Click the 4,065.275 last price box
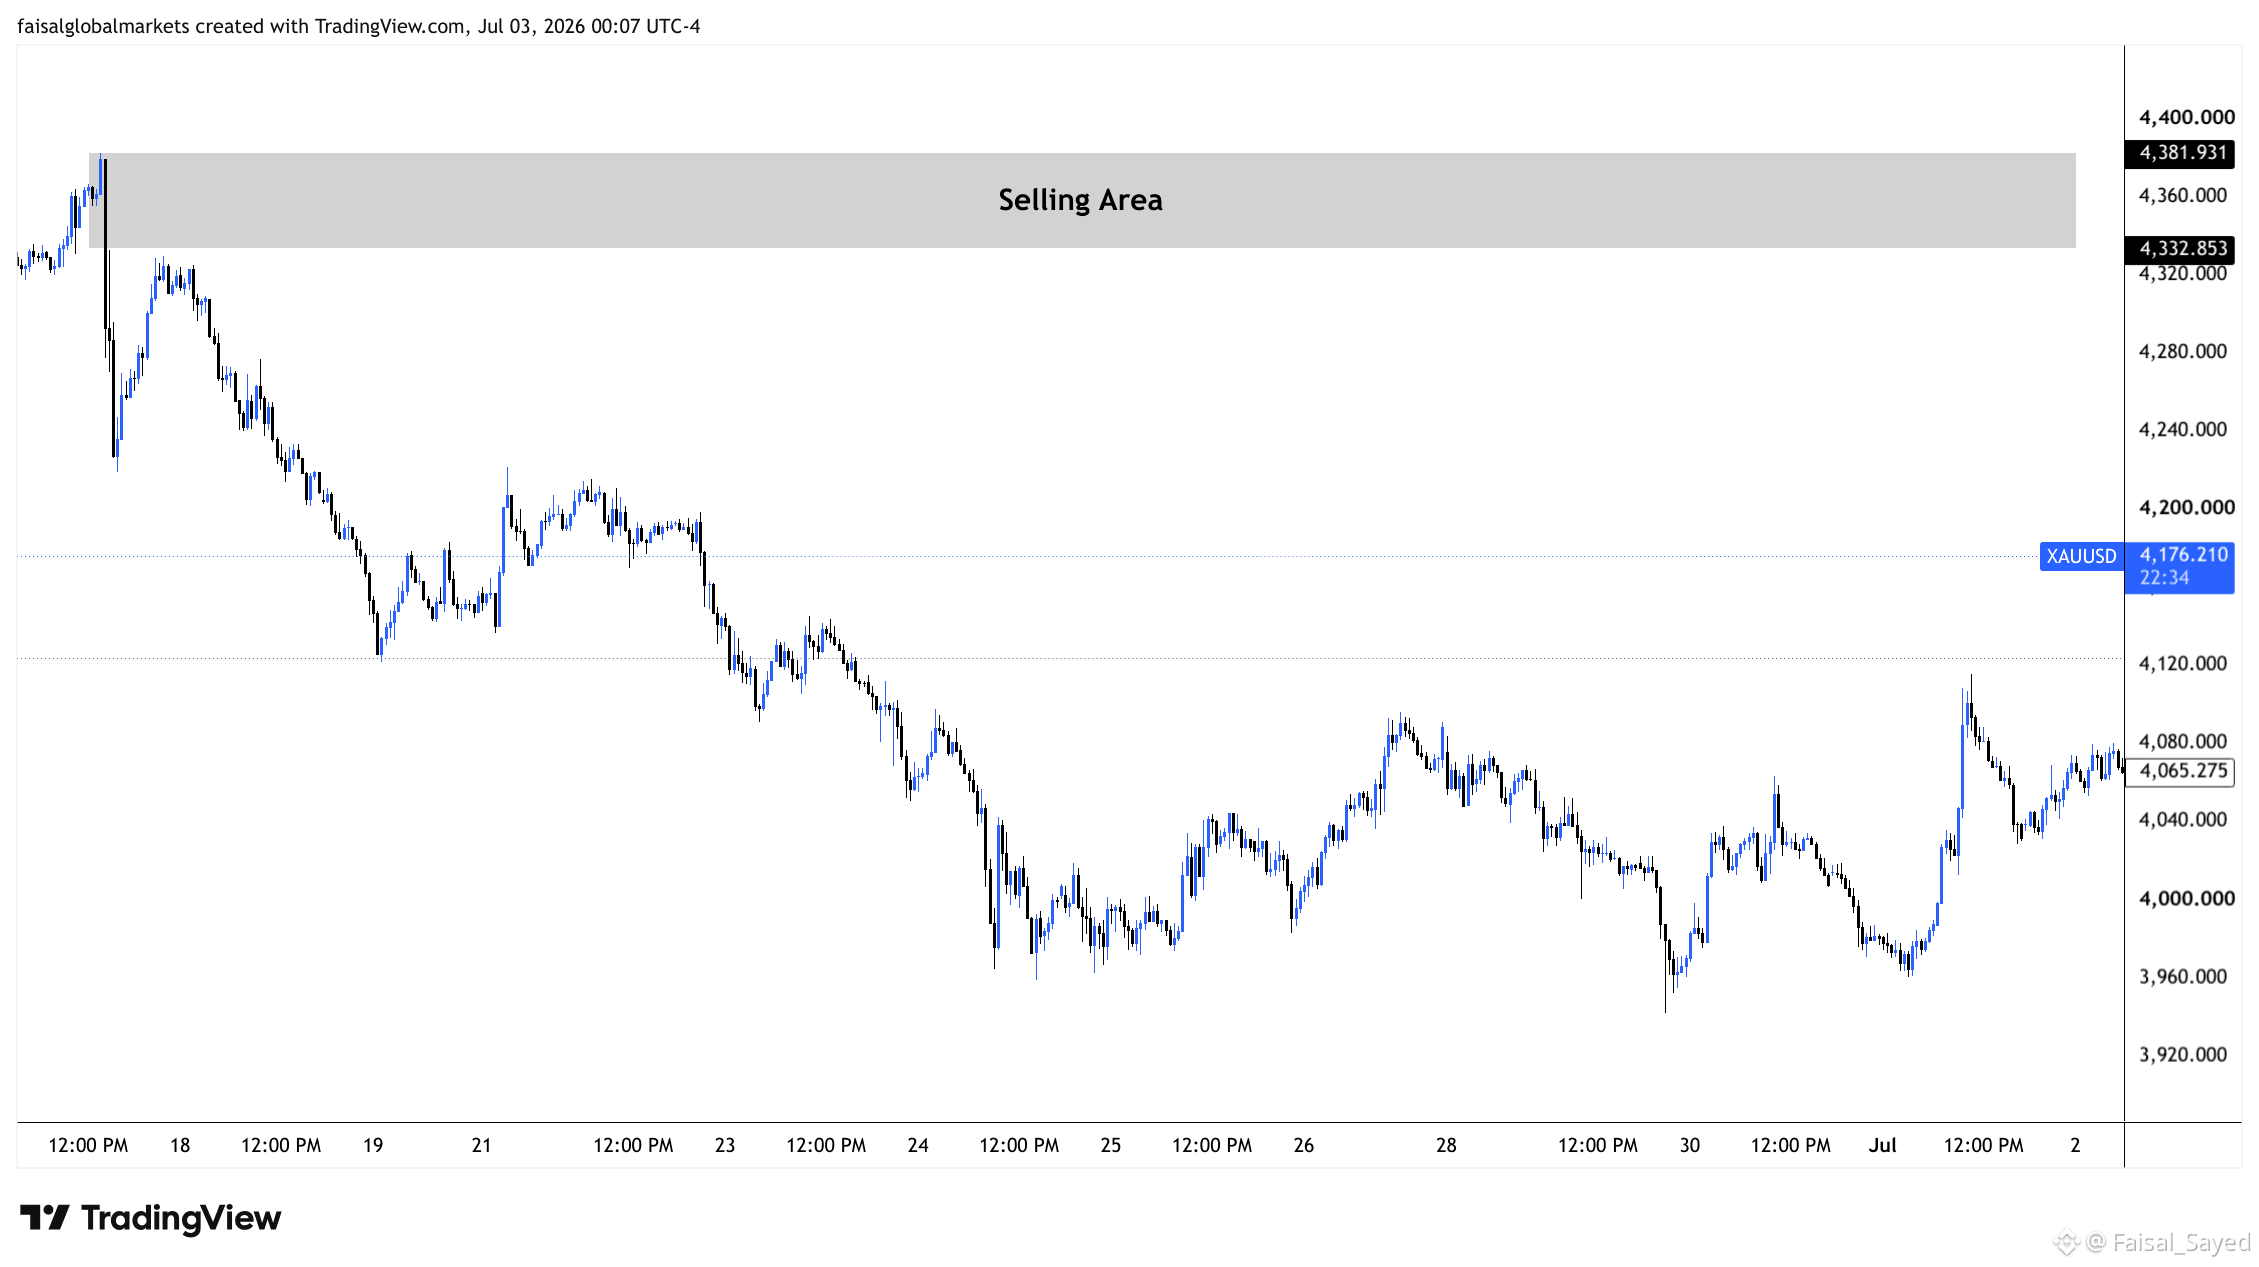 tap(2180, 771)
